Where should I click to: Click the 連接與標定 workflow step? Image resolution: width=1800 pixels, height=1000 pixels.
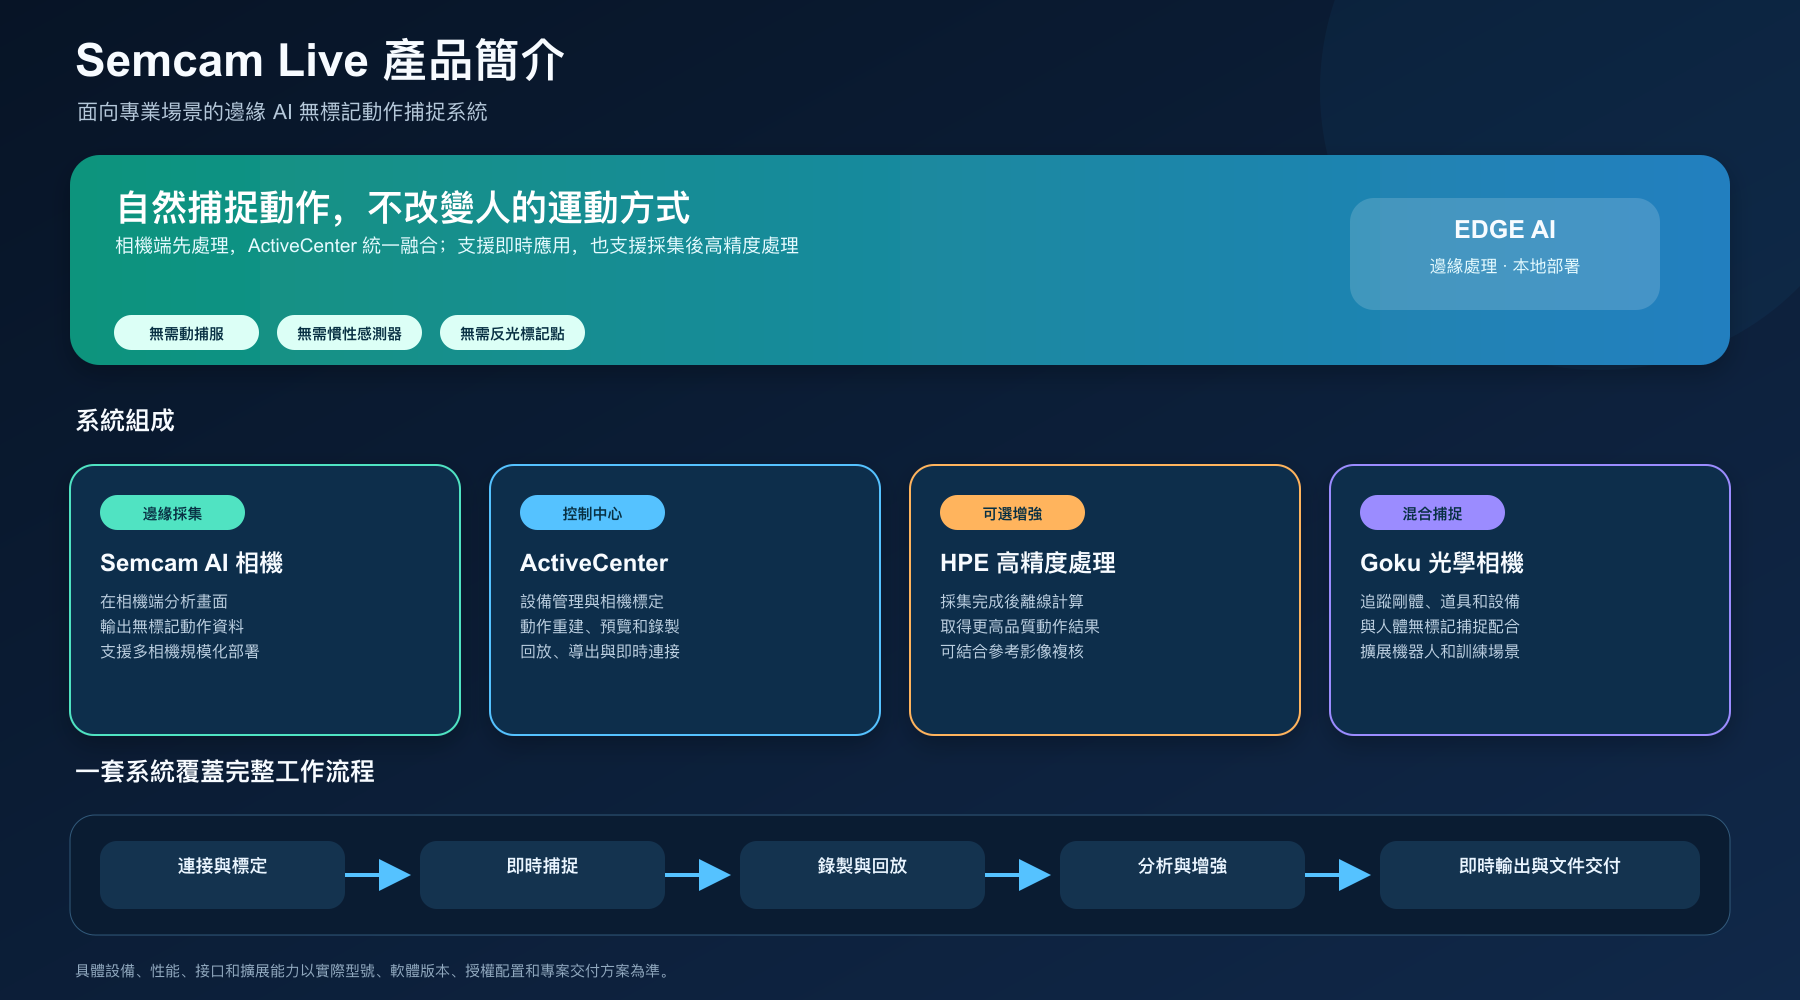[222, 875]
